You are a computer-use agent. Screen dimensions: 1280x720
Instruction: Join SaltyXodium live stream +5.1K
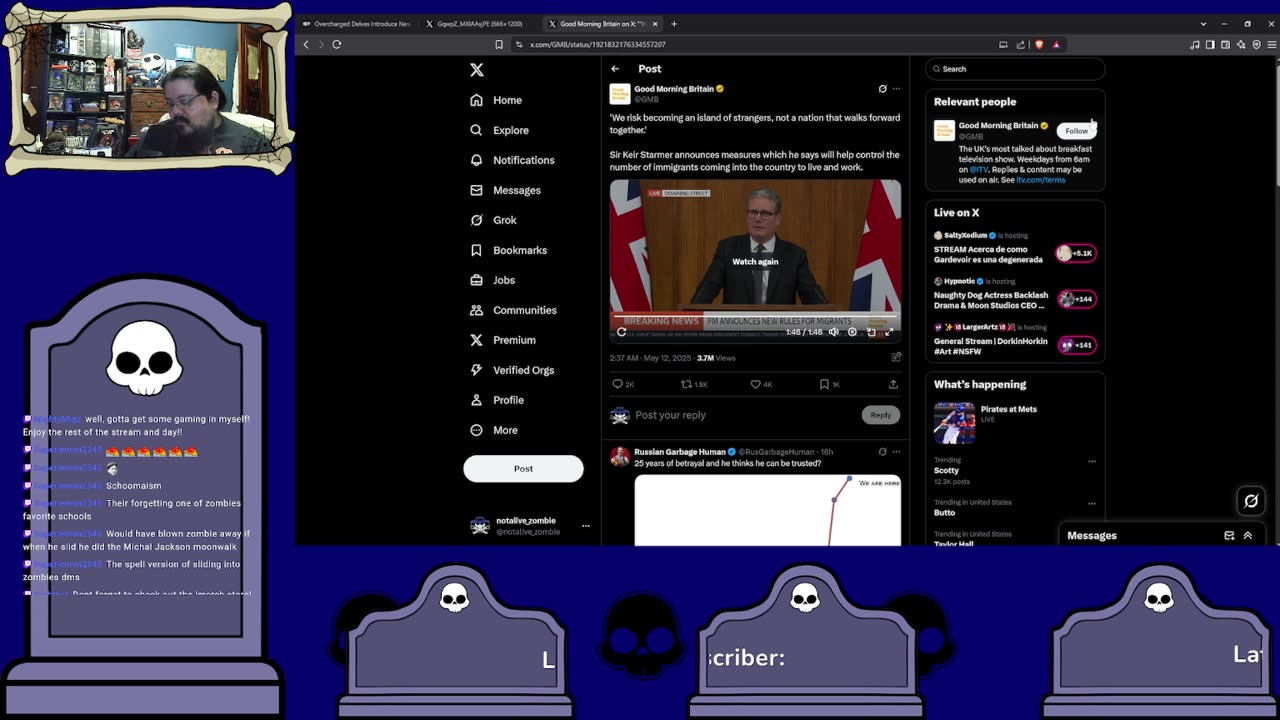1077,253
